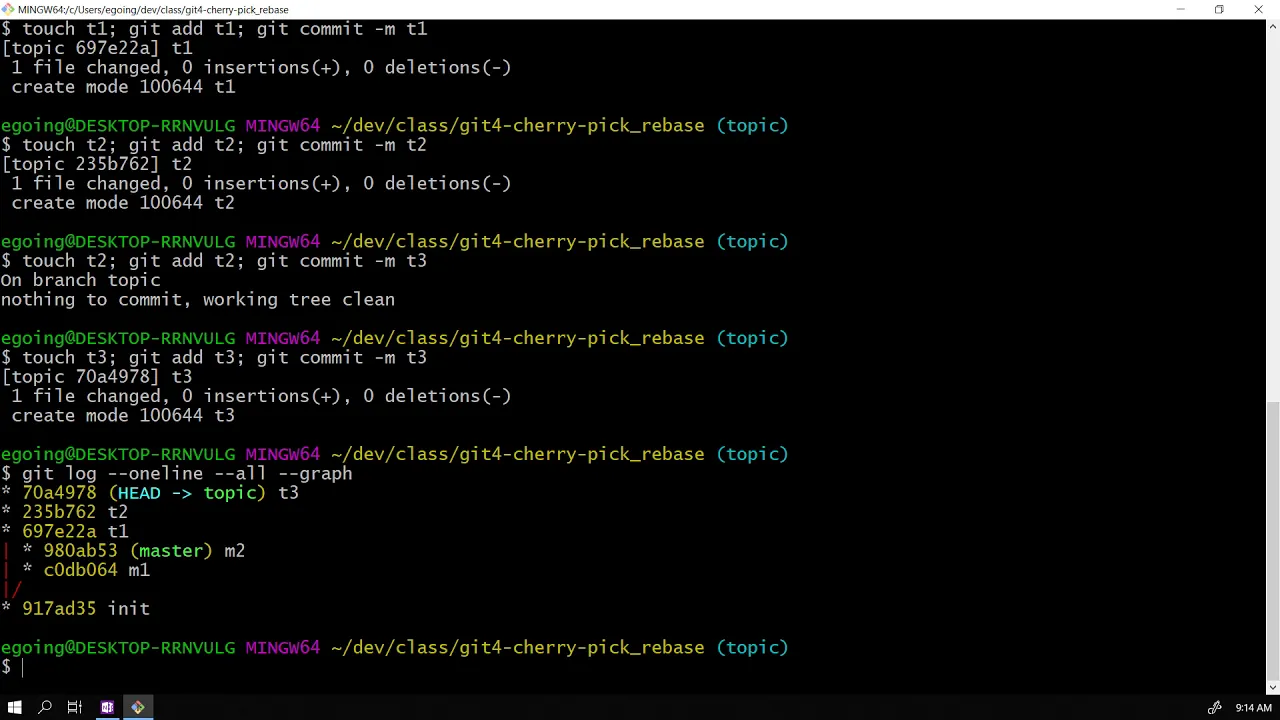Image resolution: width=1280 pixels, height=720 pixels.
Task: Click commit hash 980ab53 in git log
Action: coord(80,551)
